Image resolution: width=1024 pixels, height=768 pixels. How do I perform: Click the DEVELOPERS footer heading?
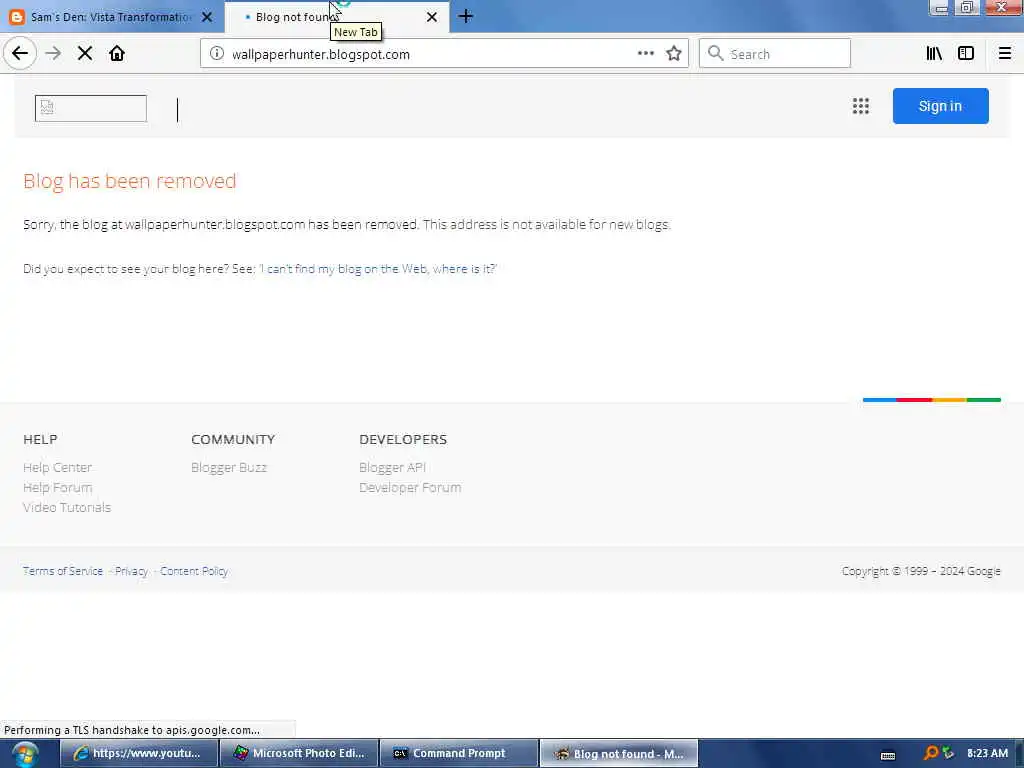(x=403, y=440)
